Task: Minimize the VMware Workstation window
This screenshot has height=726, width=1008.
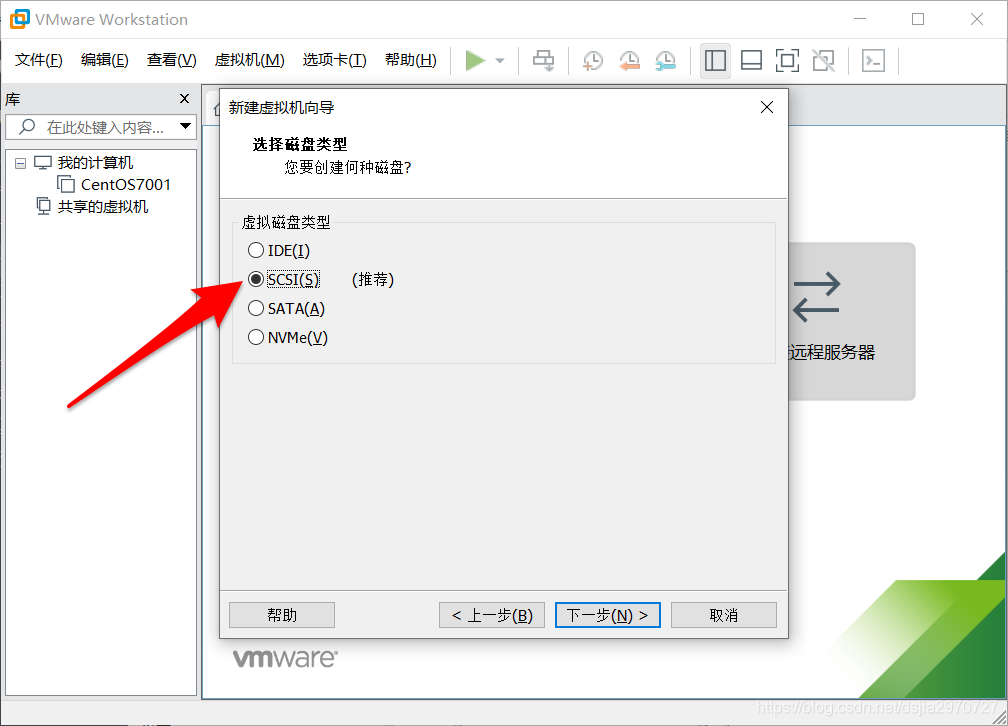Action: [x=860, y=19]
